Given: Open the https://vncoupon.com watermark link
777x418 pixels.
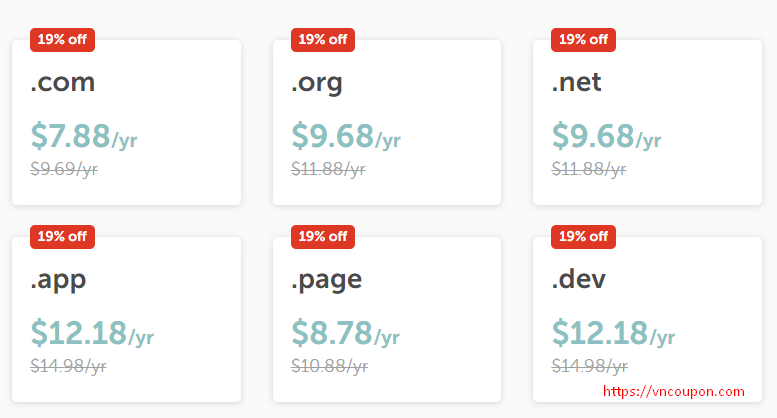Looking at the screenshot, I should click(x=674, y=391).
